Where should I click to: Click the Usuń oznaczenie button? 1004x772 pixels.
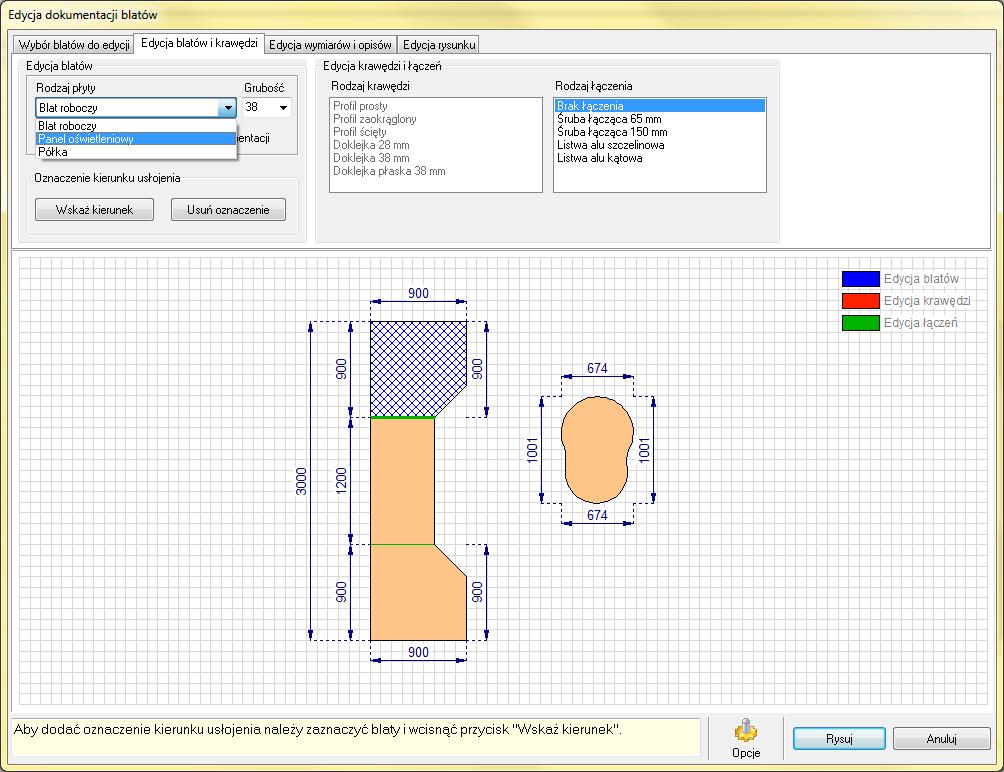pos(228,209)
